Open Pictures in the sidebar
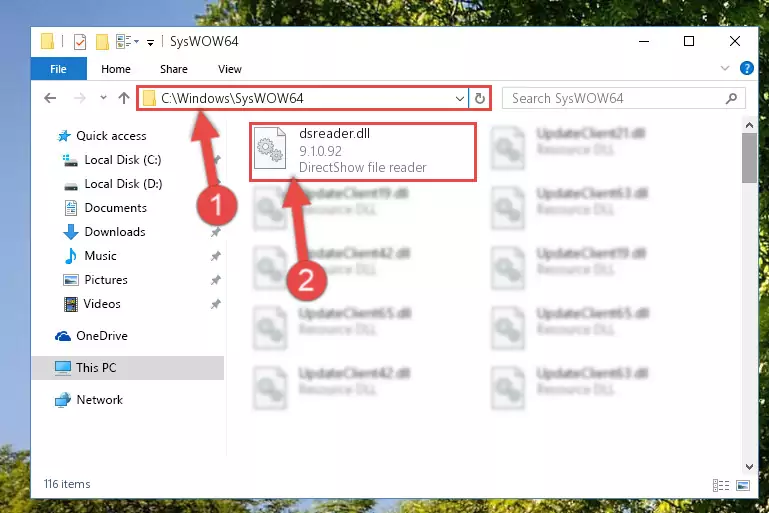 (x=106, y=280)
